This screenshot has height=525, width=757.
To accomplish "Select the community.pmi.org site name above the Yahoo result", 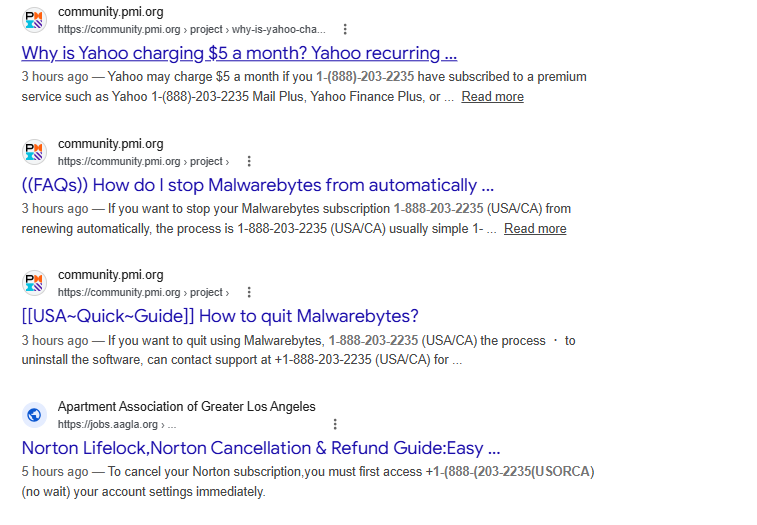I will click(111, 12).
